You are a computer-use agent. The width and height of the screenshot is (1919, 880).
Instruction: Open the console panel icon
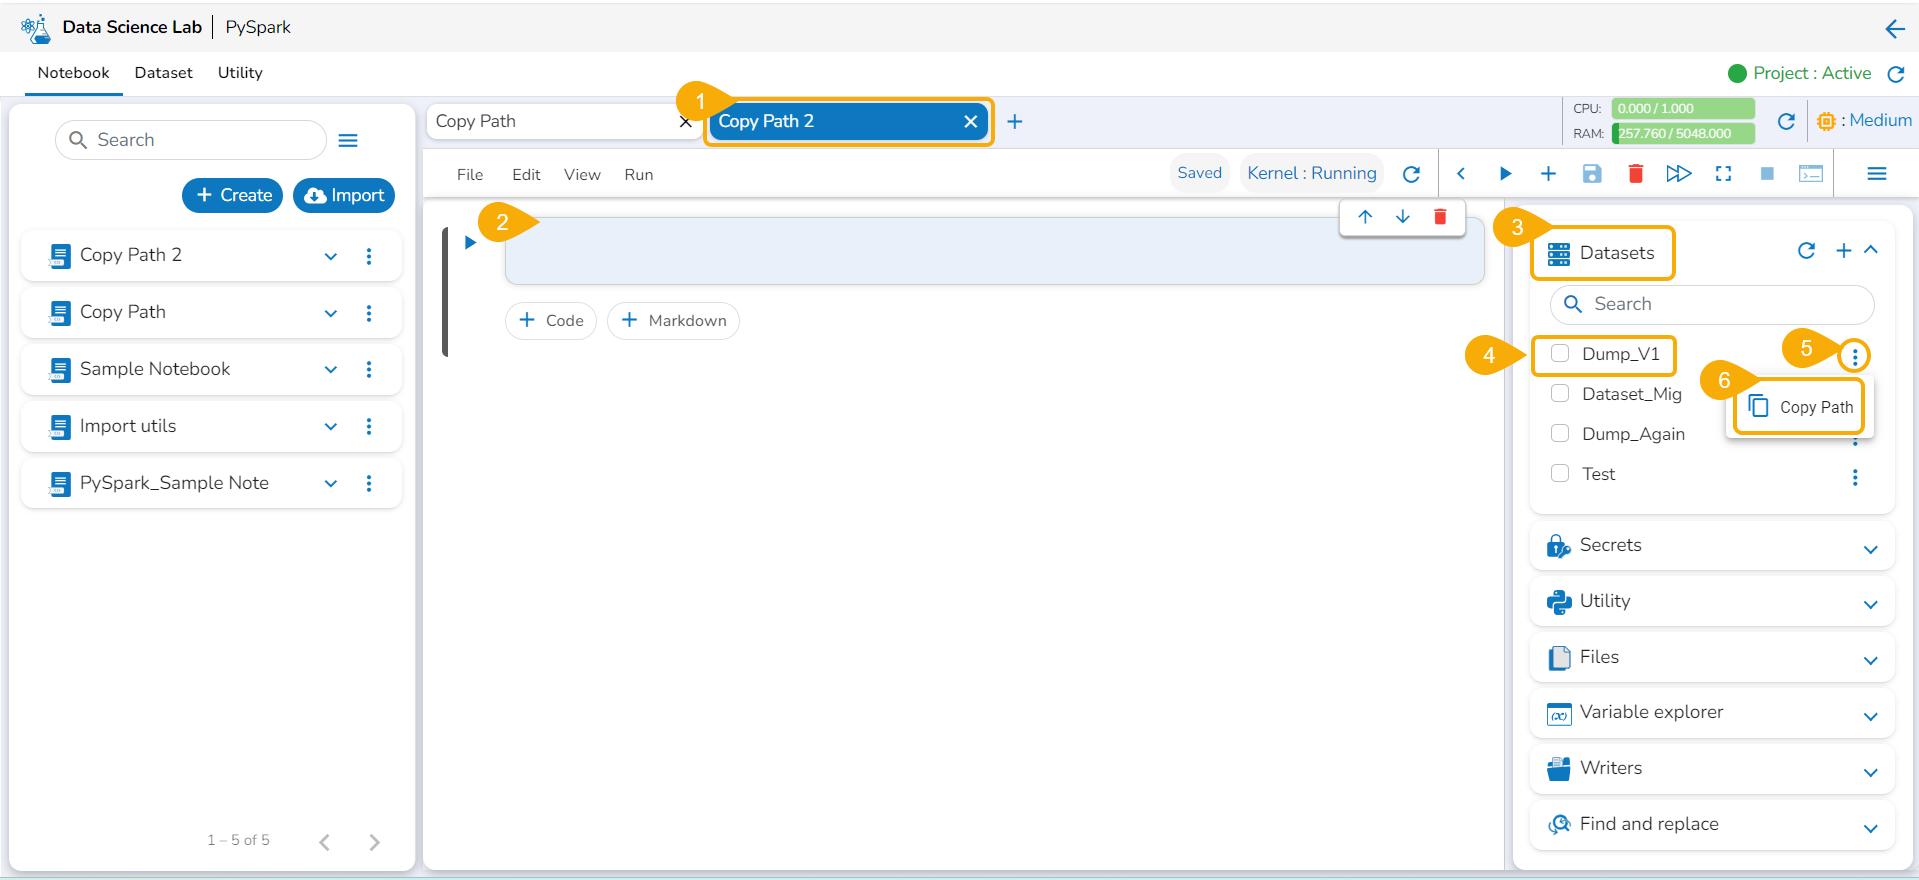pos(1811,174)
